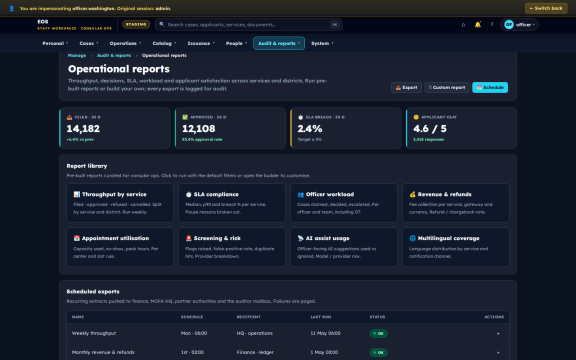Open the Operations menu
Image resolution: width=576 pixels, height=360 pixels.
[125, 43]
